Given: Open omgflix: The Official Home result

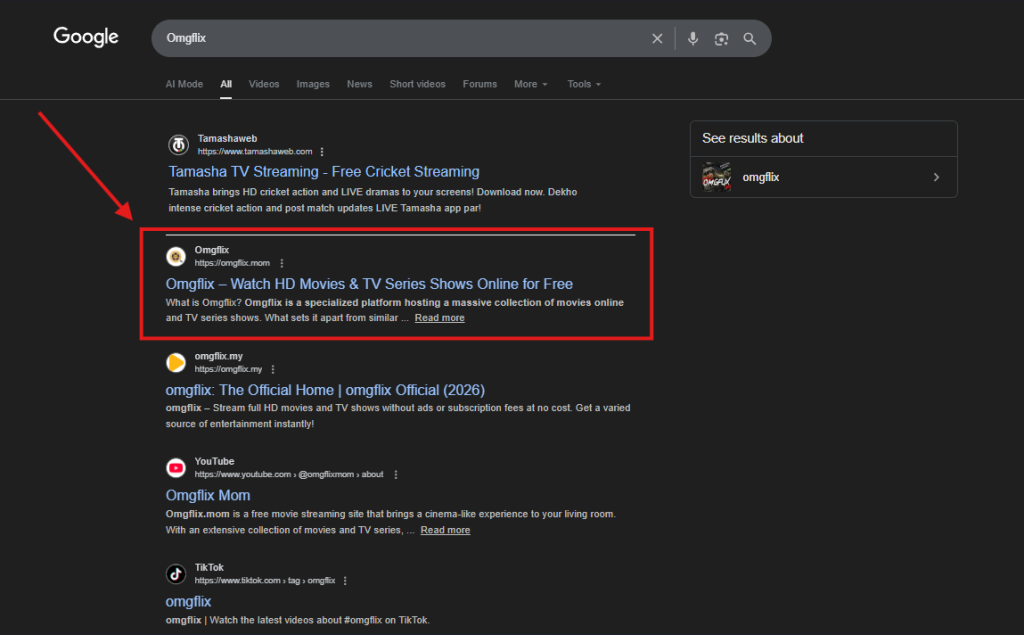Looking at the screenshot, I should tap(325, 390).
